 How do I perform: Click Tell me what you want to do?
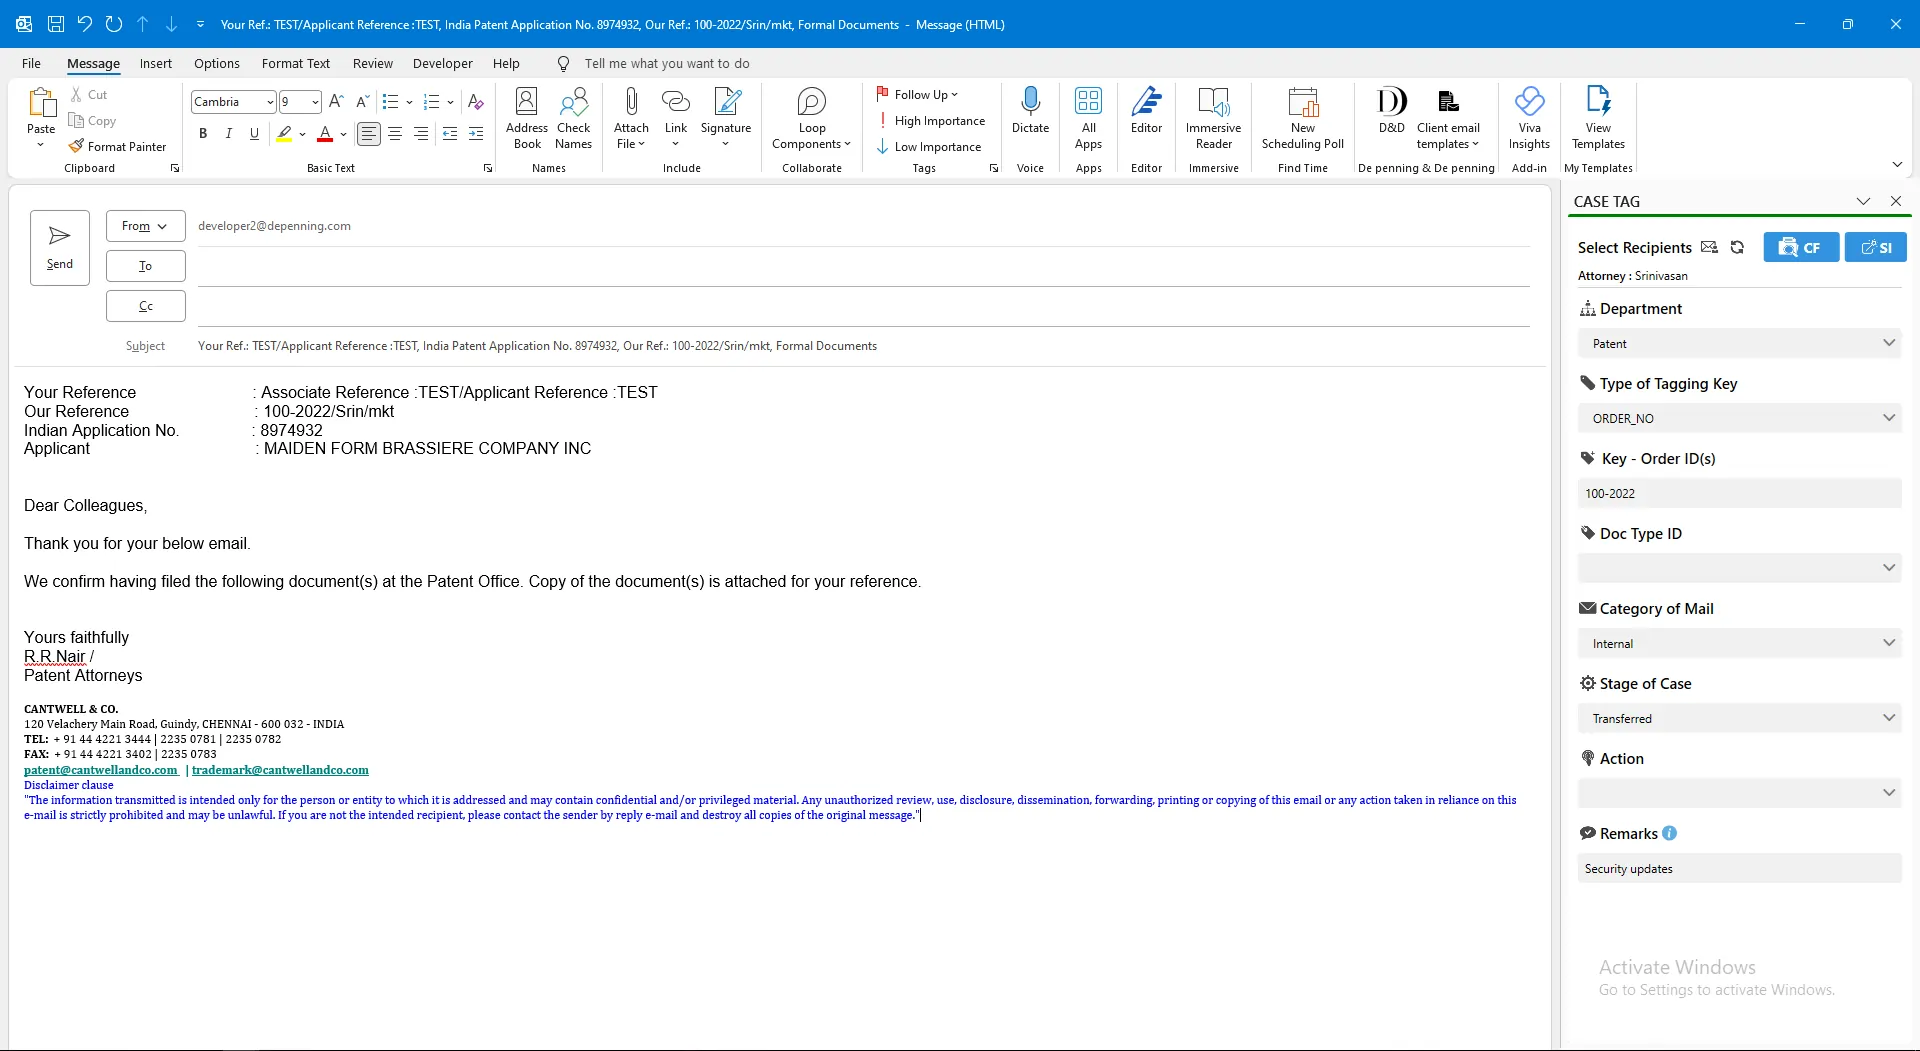tap(667, 63)
